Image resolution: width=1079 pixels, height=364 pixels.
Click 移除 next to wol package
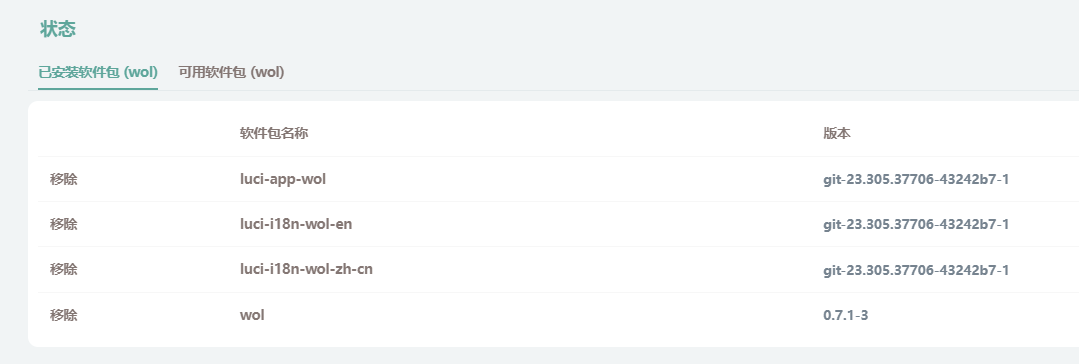coord(64,315)
